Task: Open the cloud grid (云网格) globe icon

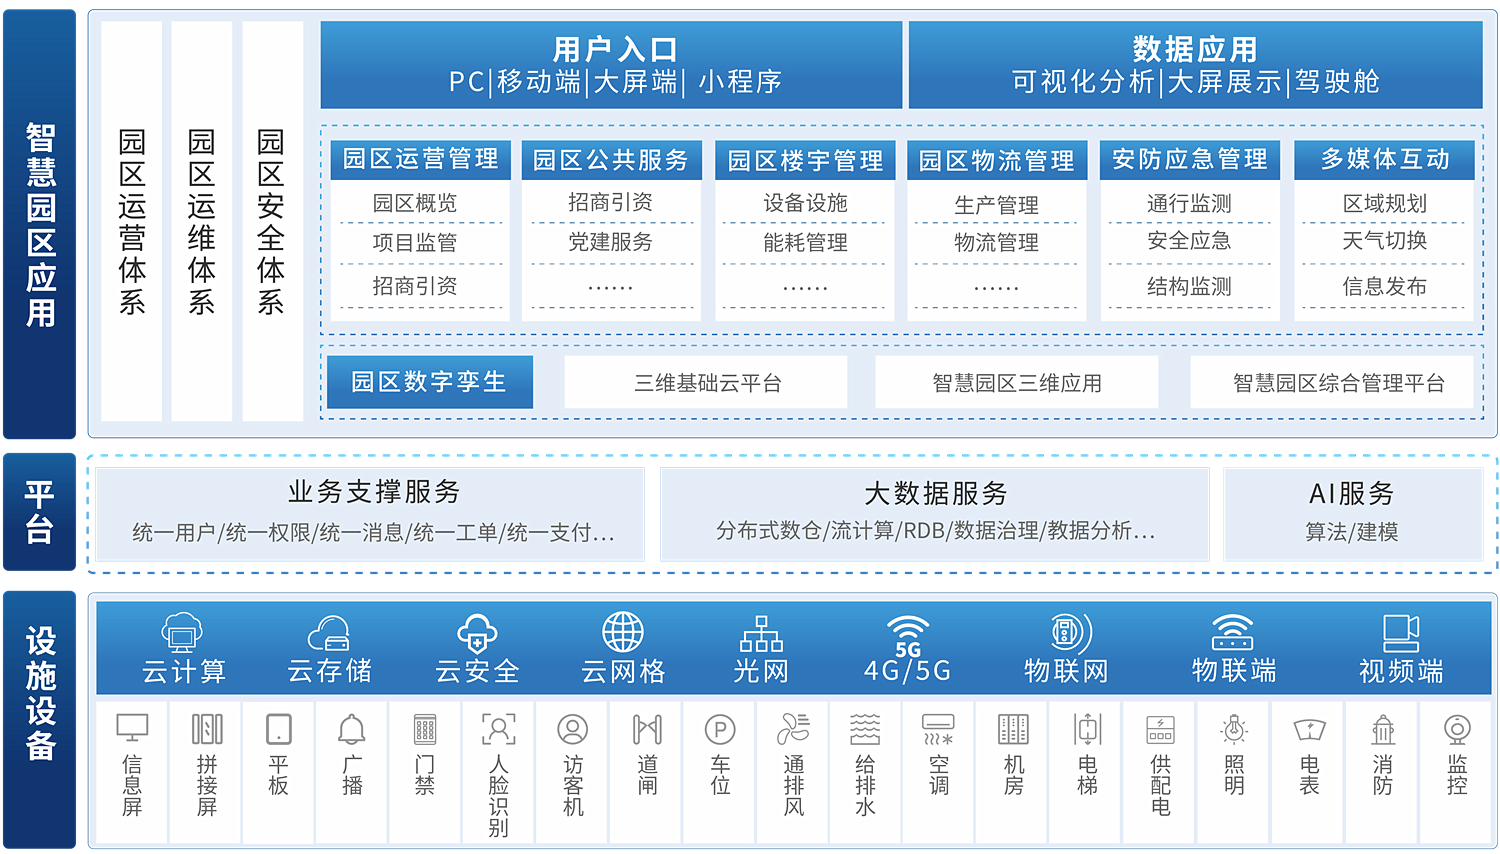Action: 623,632
